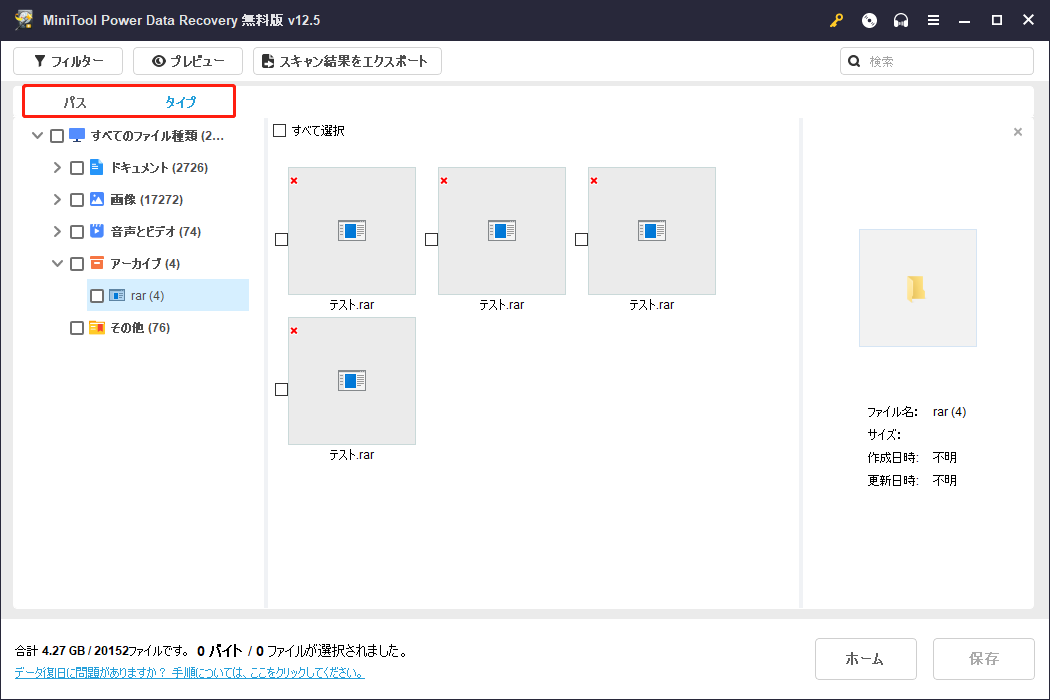The image size is (1050, 700).
Task: Check the その他 (76) checkbox
Action: (77, 328)
